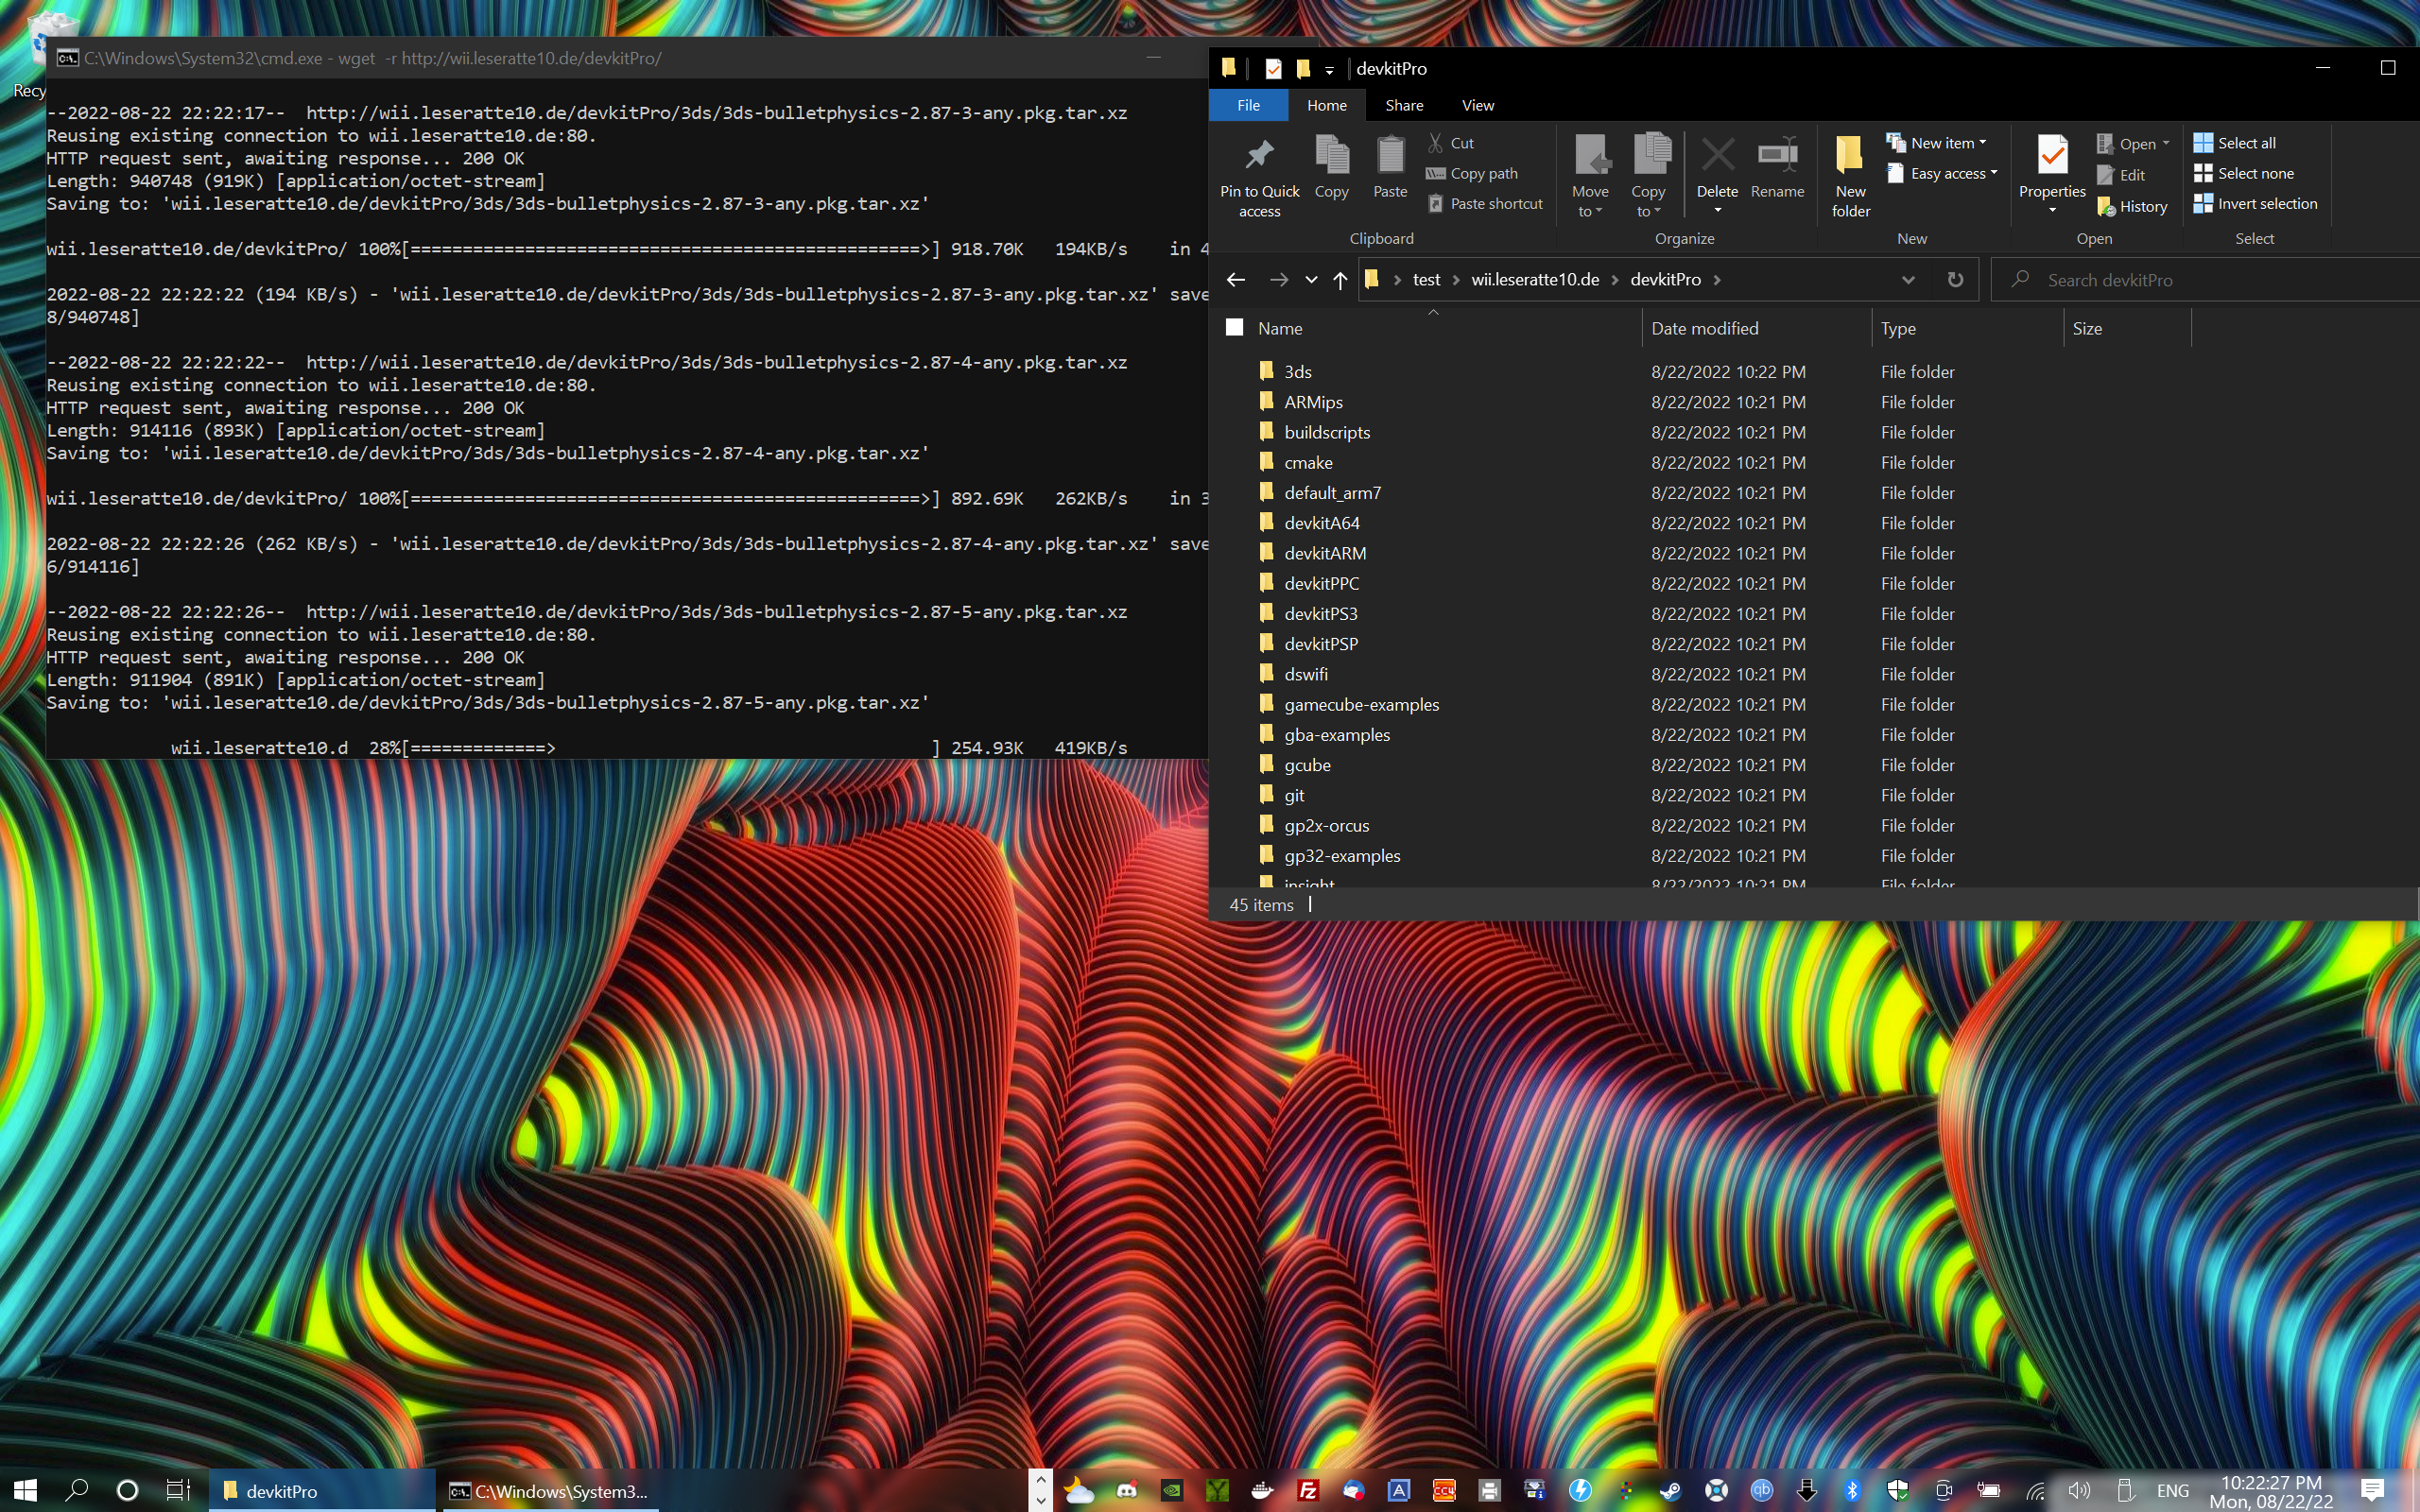The width and height of the screenshot is (2420, 1512).
Task: Toggle the select-all items checkbox in header
Action: pyautogui.click(x=1235, y=327)
